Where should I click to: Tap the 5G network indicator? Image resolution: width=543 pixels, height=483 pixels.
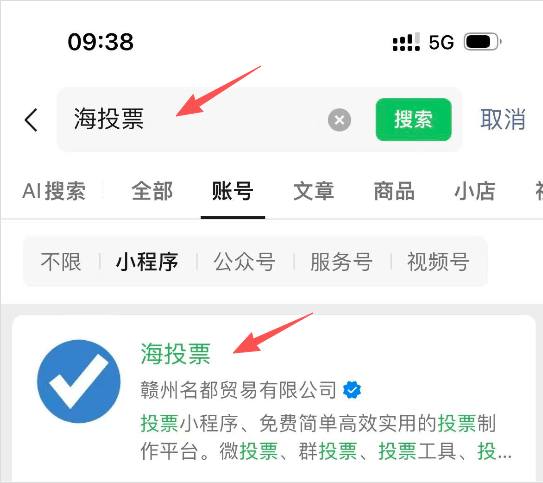(x=441, y=43)
